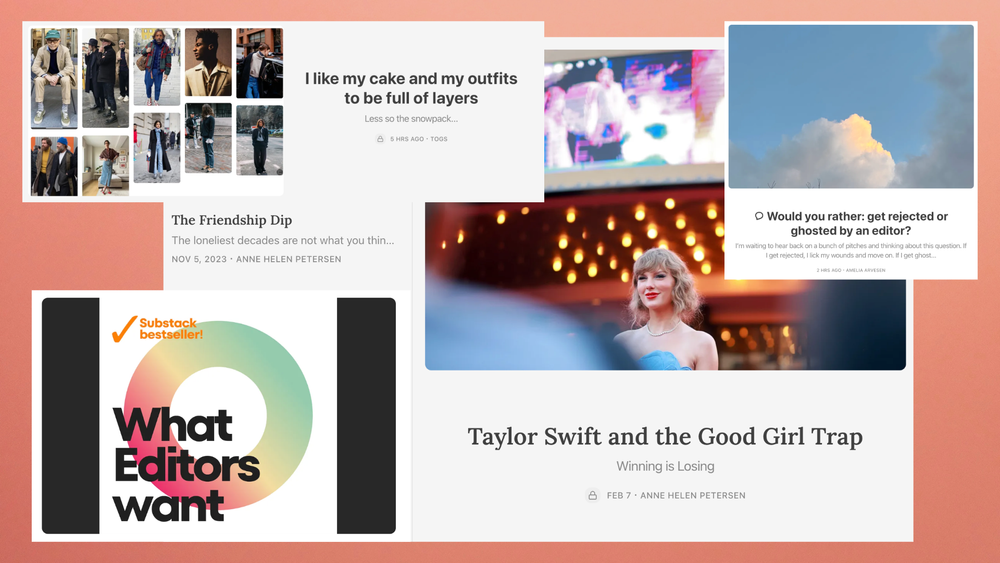Open 'The Friendship Dip' article title
1000x563 pixels.
pyautogui.click(x=232, y=220)
